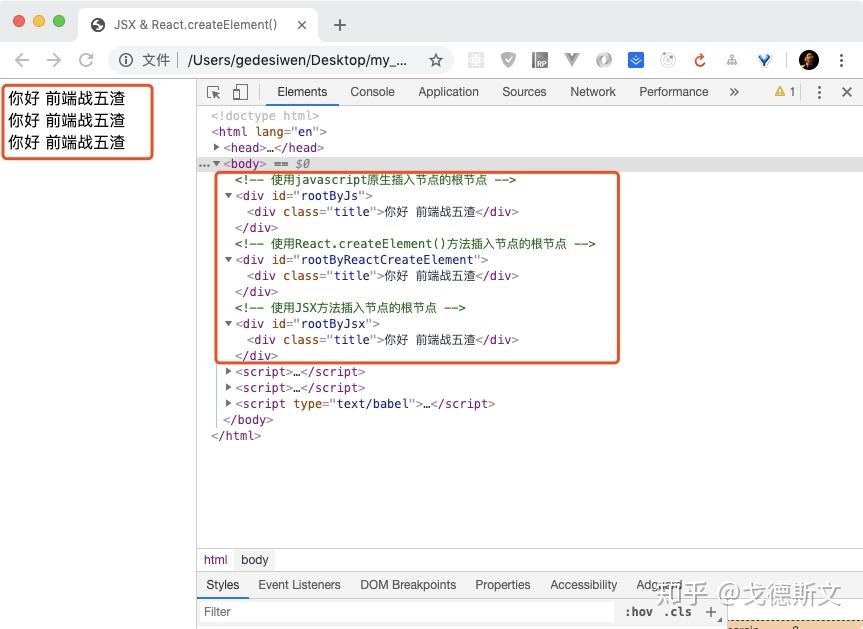Expand the text/babel script node
Viewport: 863px width, 629px height.
(x=229, y=403)
